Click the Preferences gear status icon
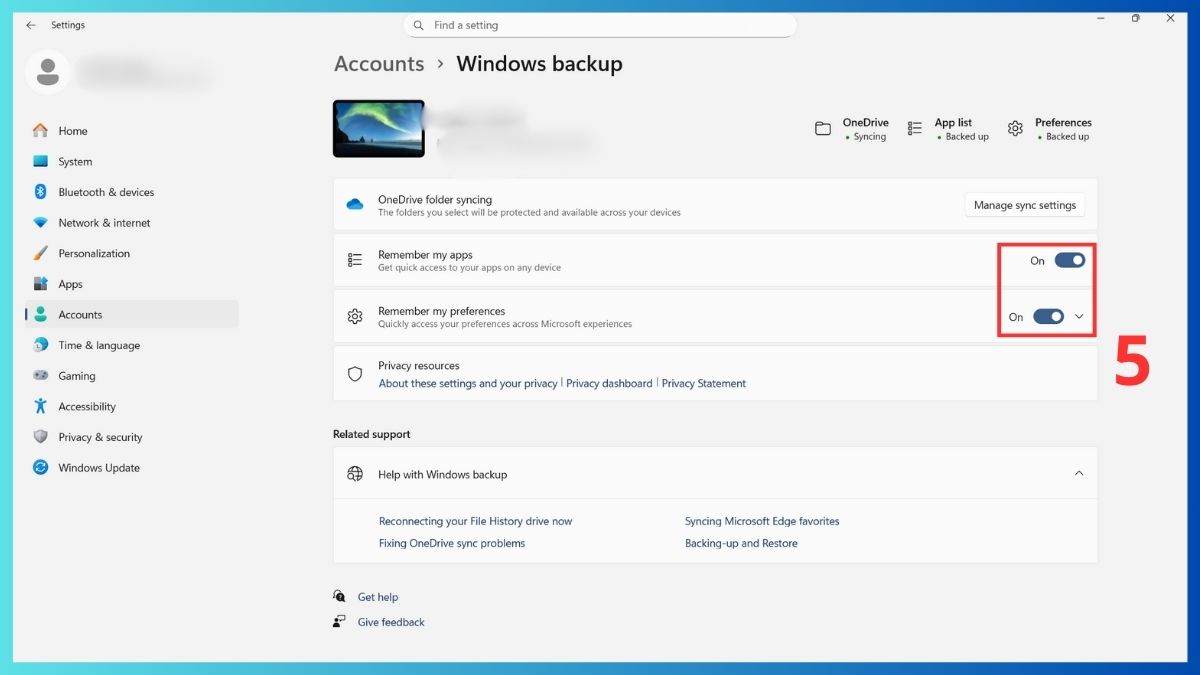 [x=1015, y=129]
